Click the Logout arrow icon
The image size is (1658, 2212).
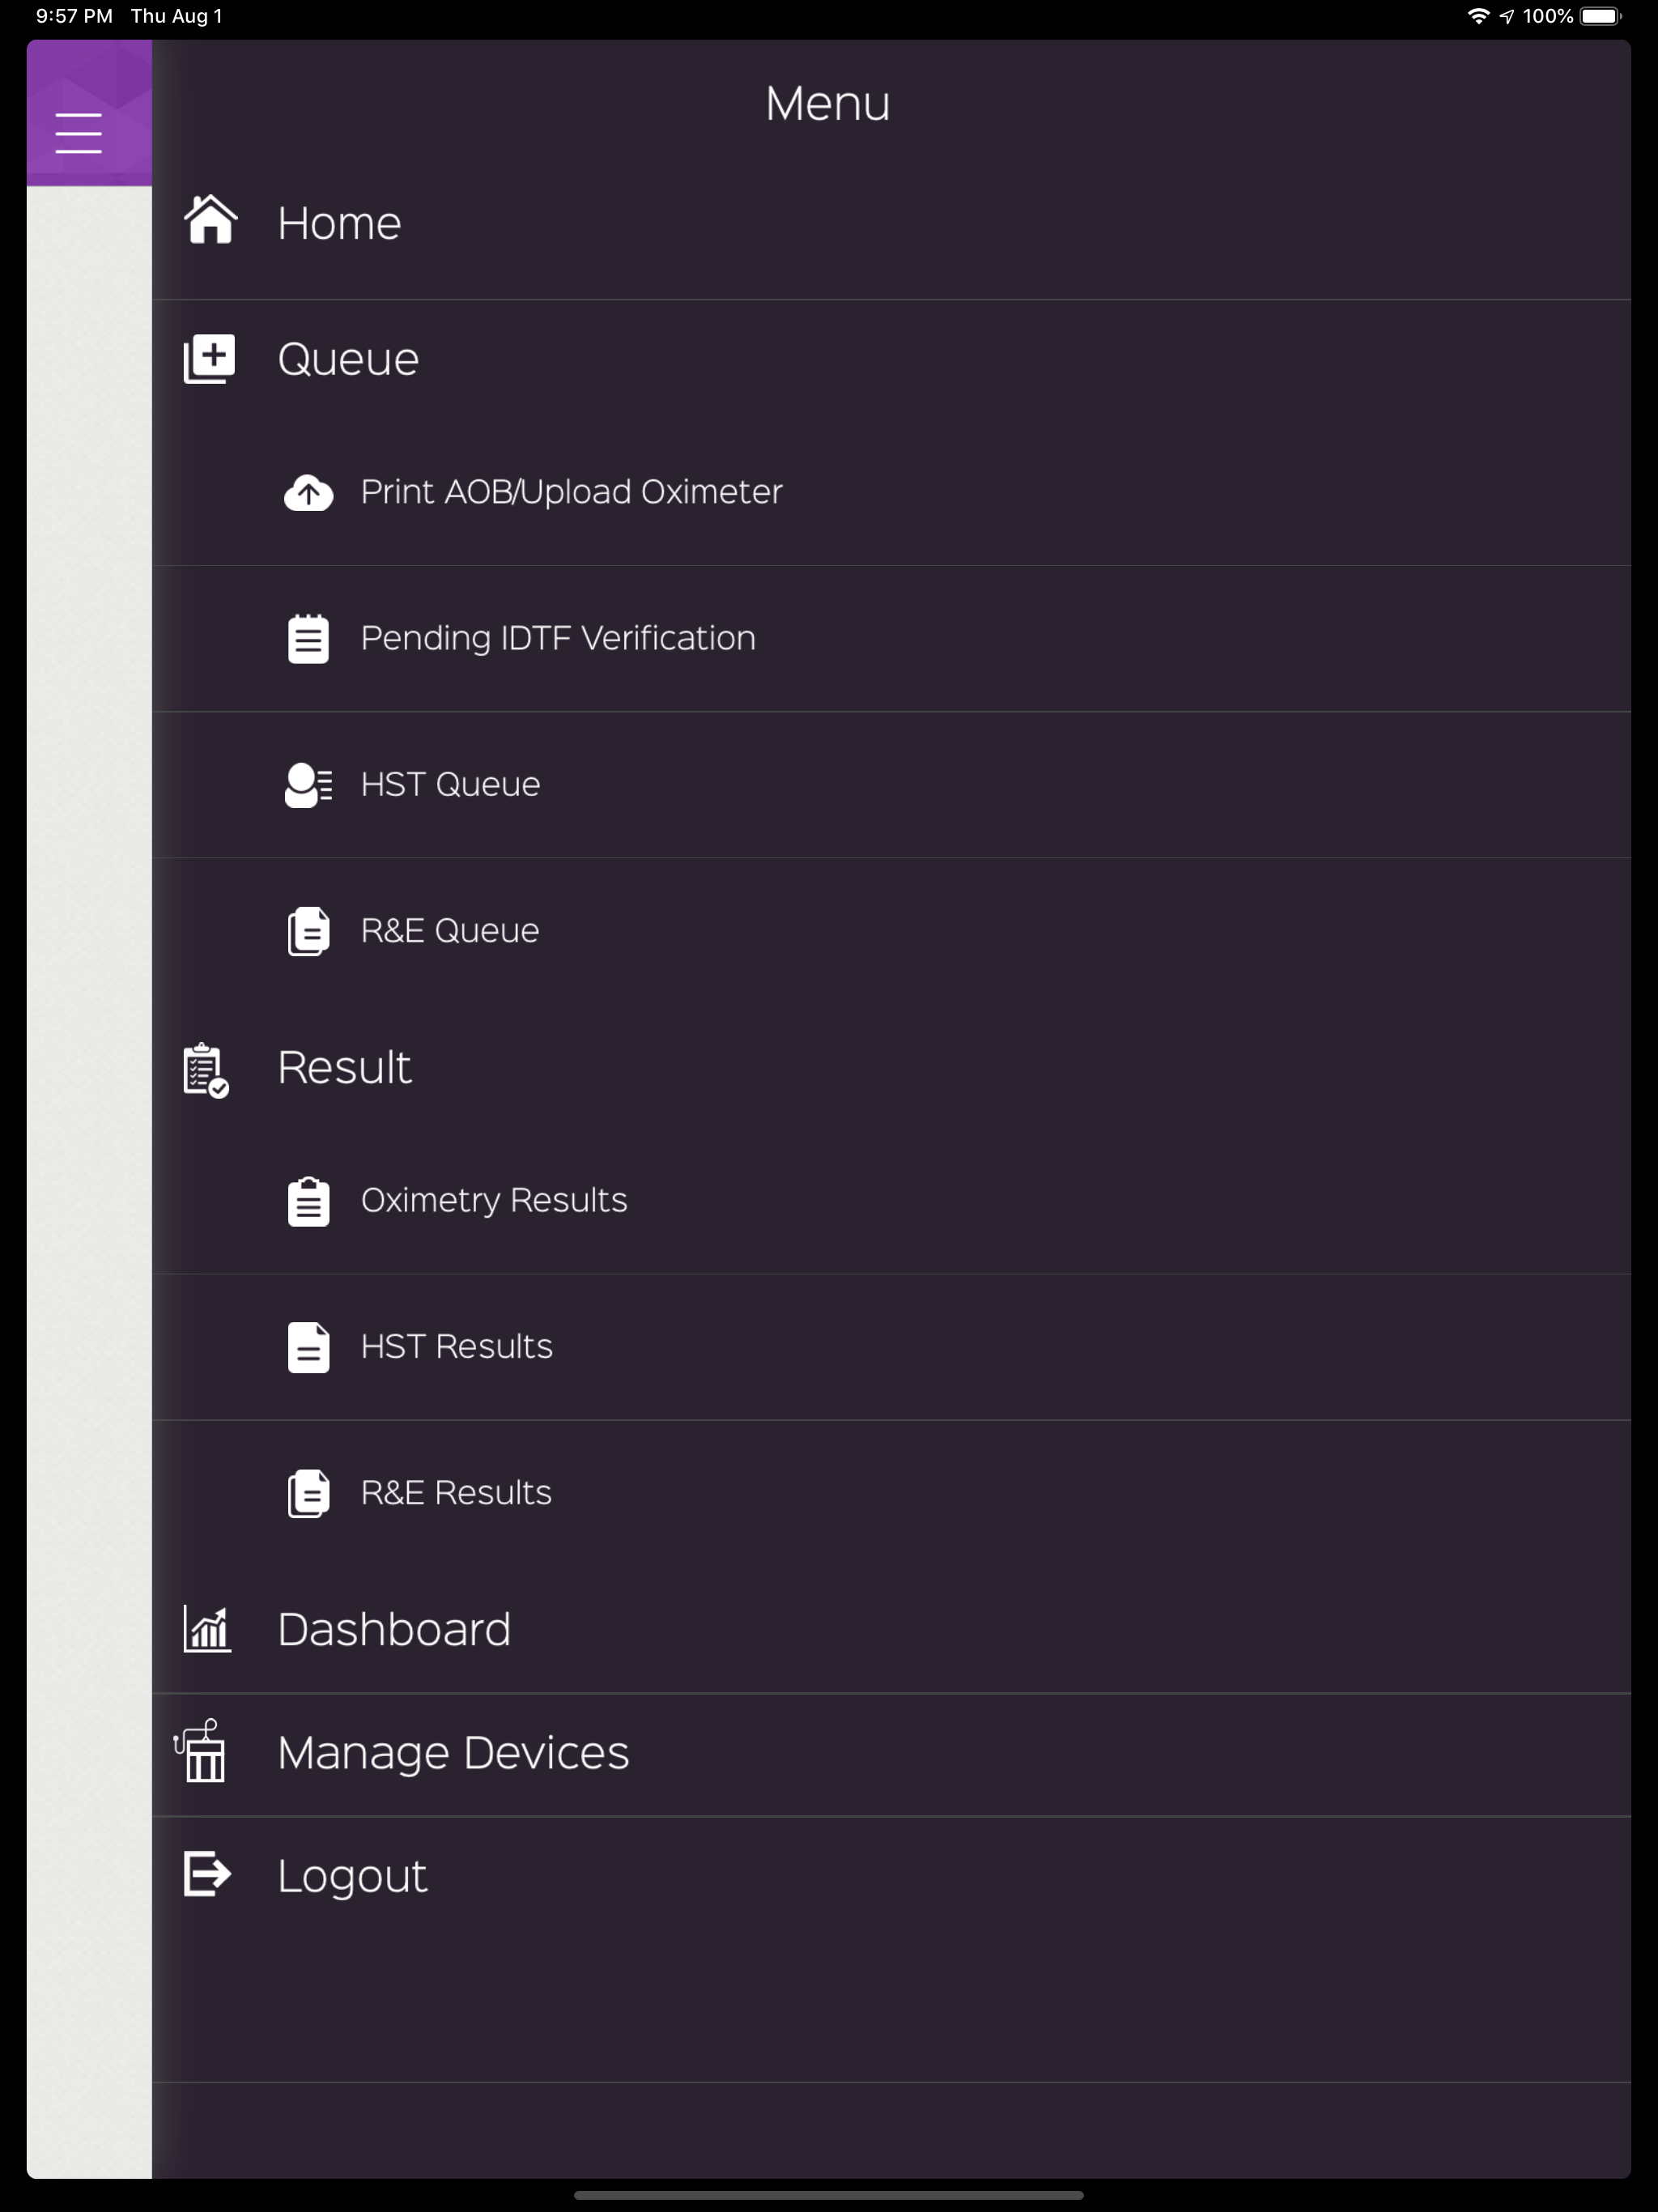(208, 1874)
